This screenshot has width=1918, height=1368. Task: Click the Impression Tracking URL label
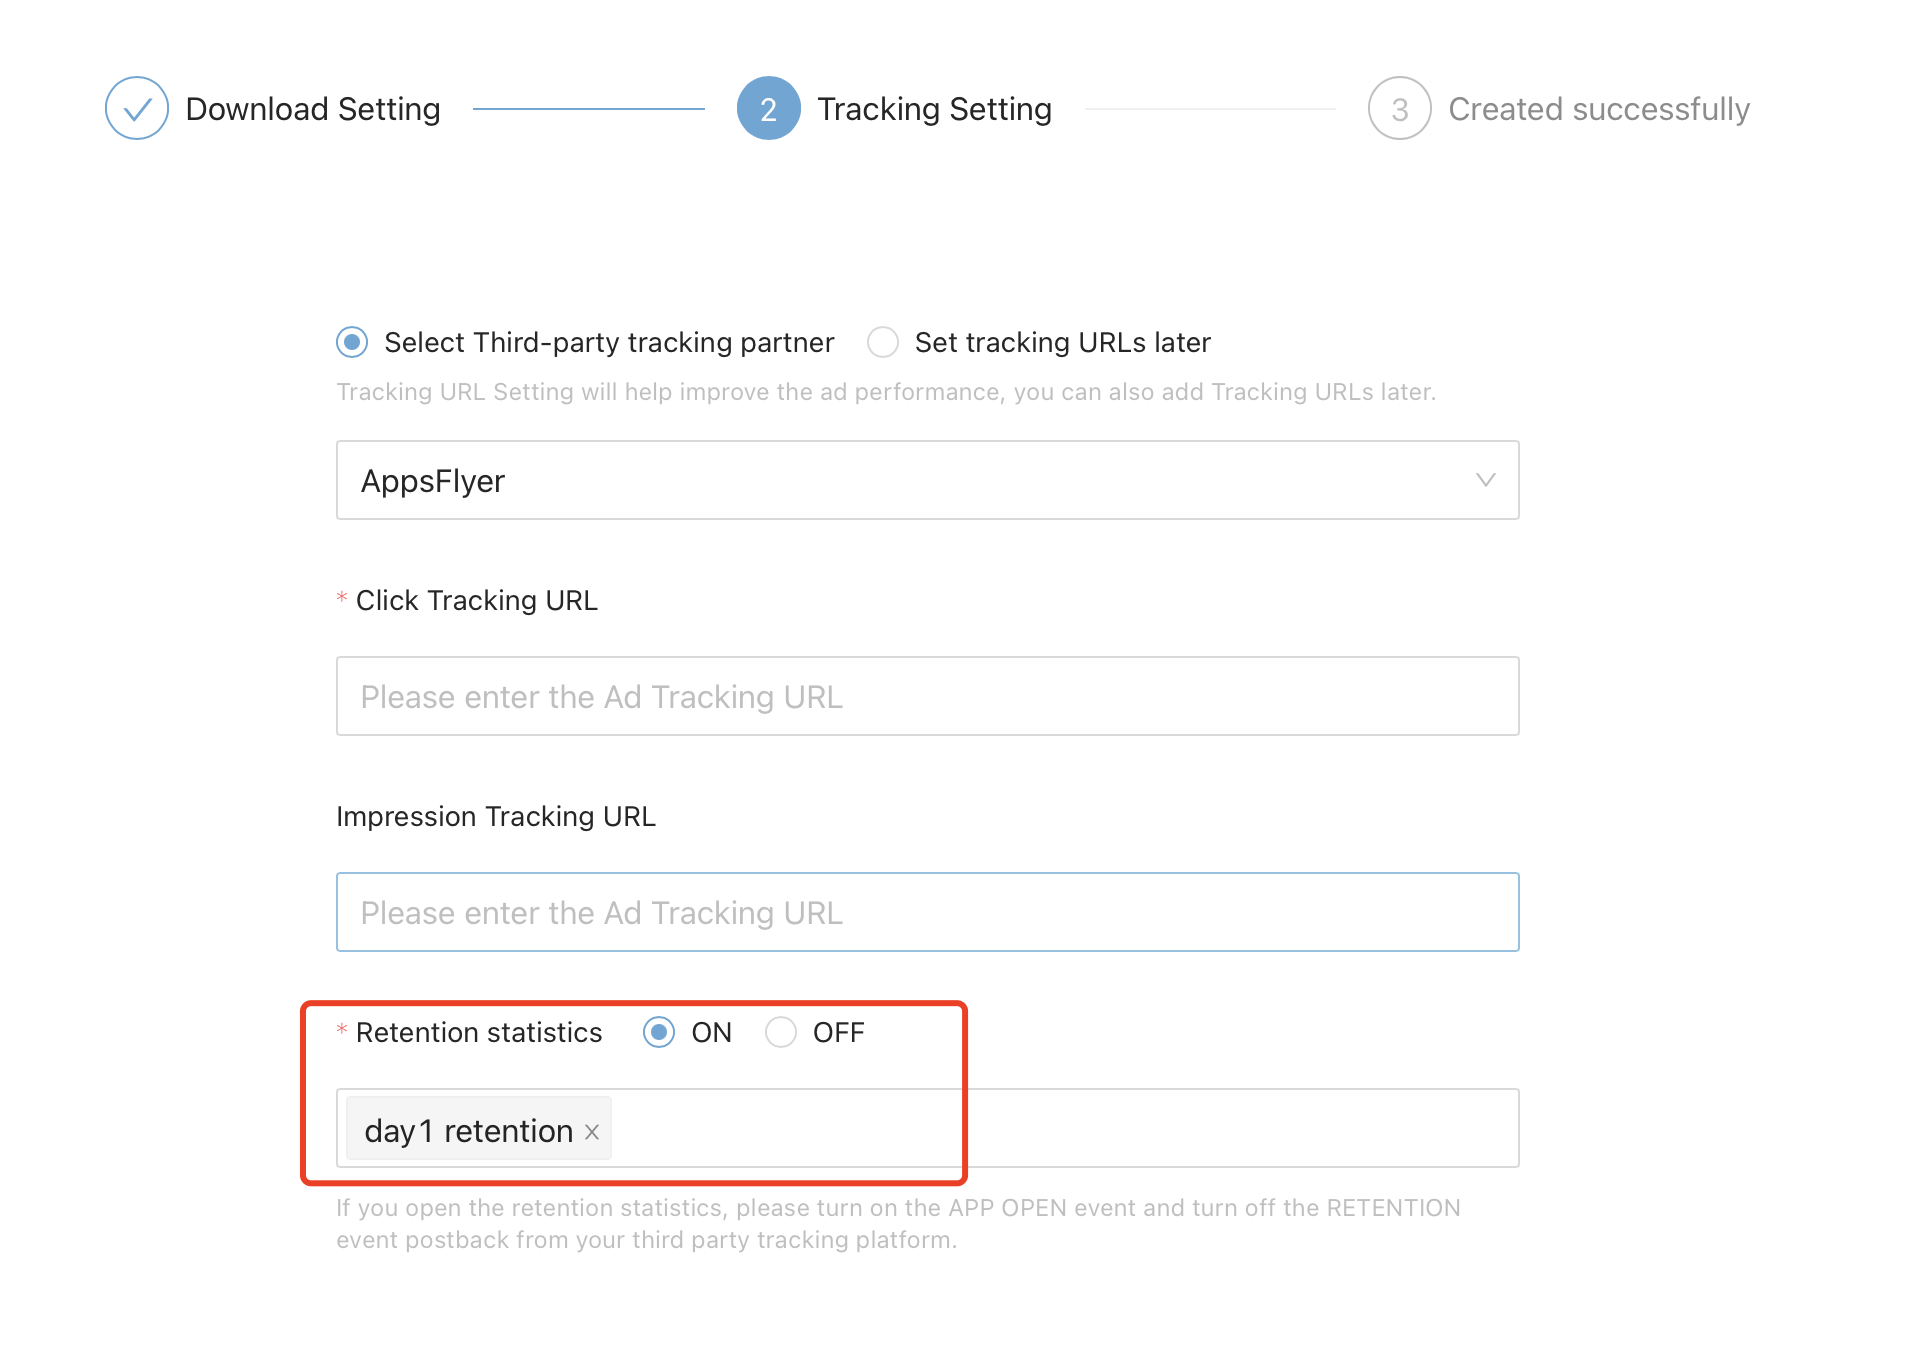pos(495,816)
